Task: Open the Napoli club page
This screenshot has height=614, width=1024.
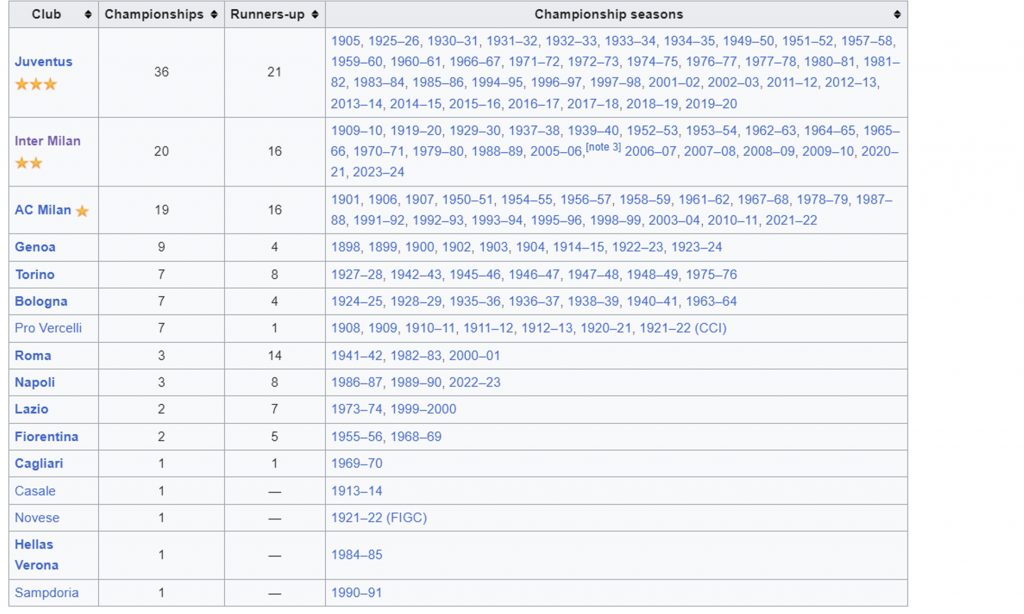Action: [35, 382]
